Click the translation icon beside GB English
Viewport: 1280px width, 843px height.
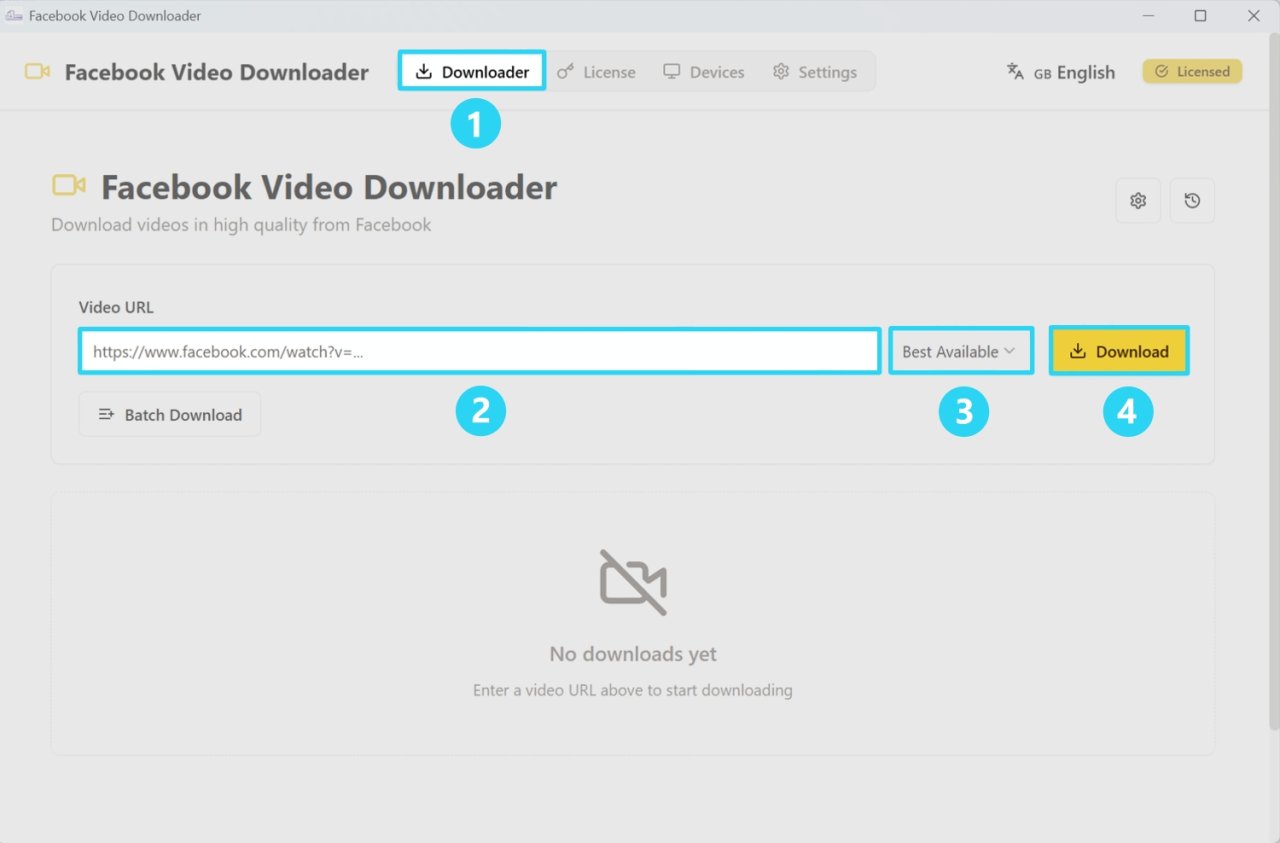point(1014,71)
